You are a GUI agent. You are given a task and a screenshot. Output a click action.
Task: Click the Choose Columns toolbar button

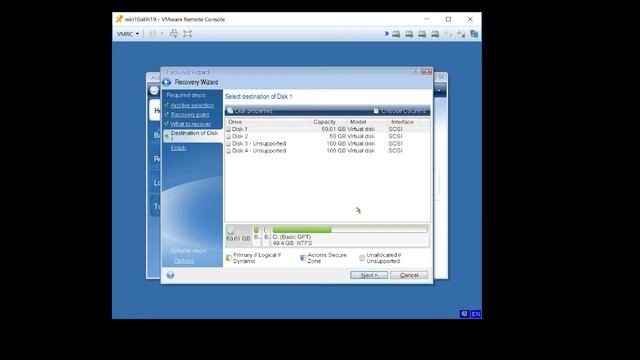tap(400, 111)
